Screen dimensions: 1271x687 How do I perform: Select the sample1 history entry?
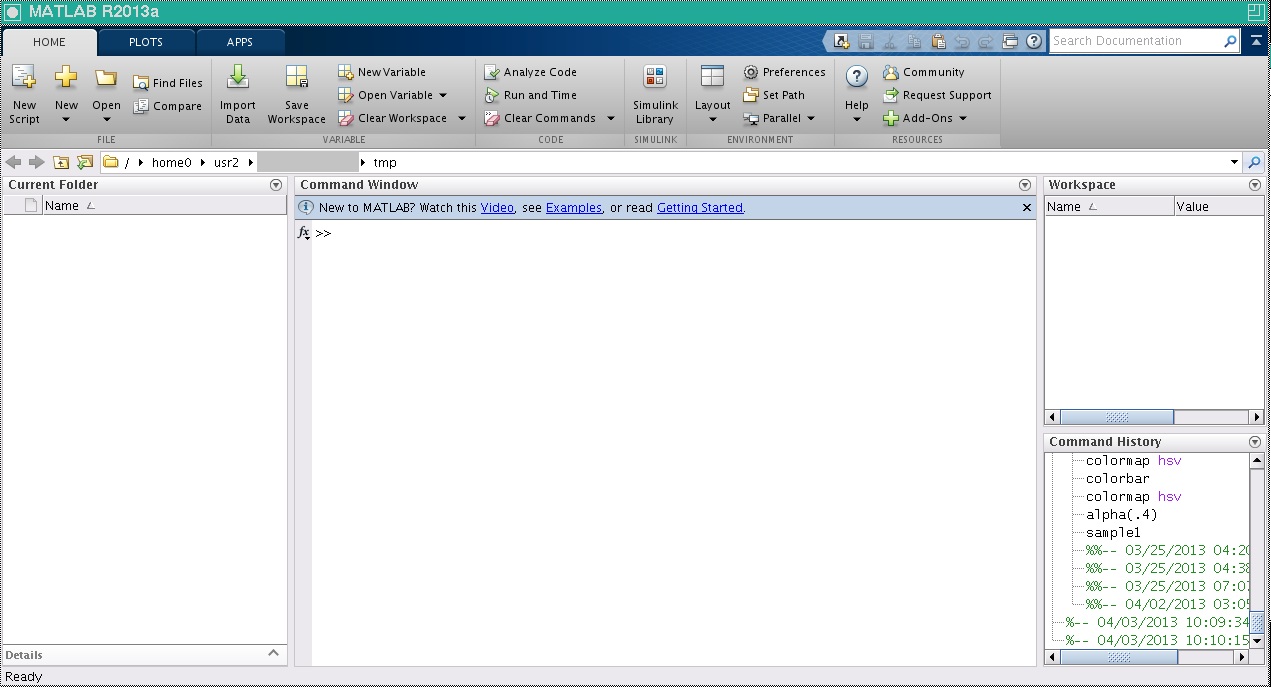tap(1113, 533)
